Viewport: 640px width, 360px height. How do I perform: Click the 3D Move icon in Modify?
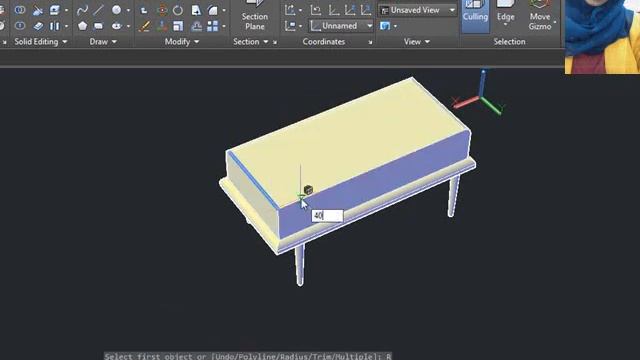click(162, 26)
